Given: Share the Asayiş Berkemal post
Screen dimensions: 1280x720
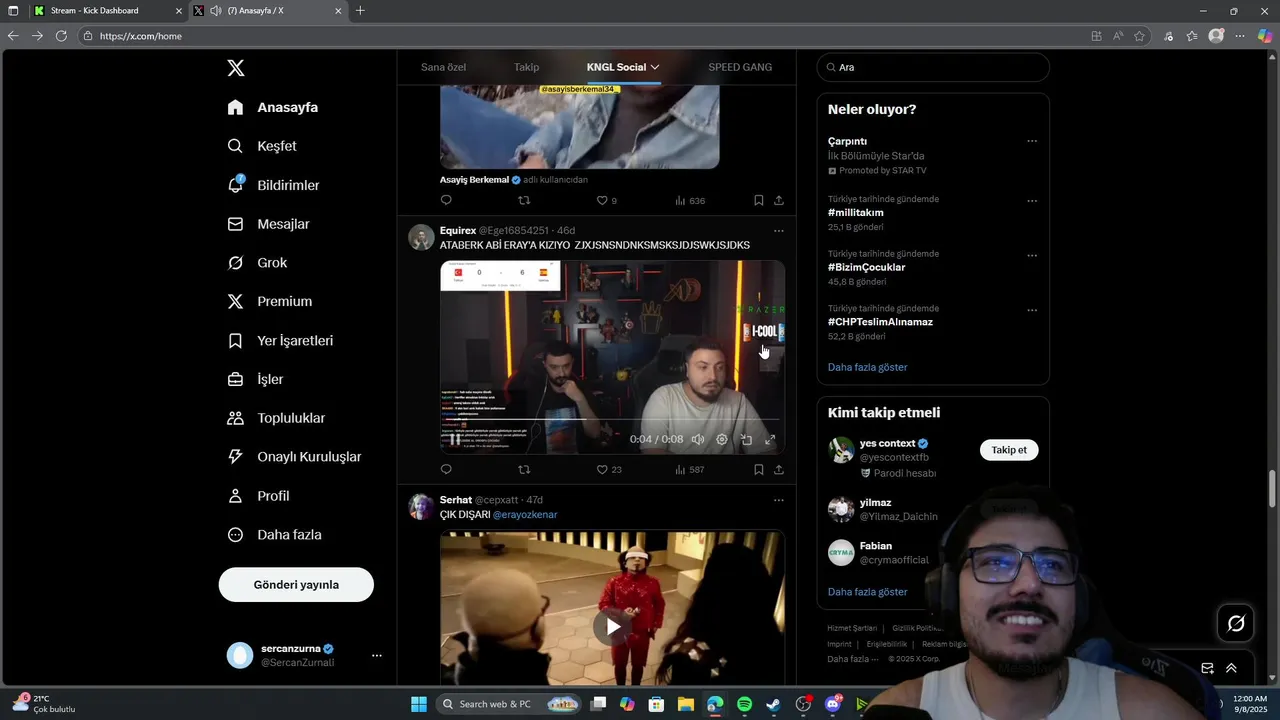Looking at the screenshot, I should (779, 200).
